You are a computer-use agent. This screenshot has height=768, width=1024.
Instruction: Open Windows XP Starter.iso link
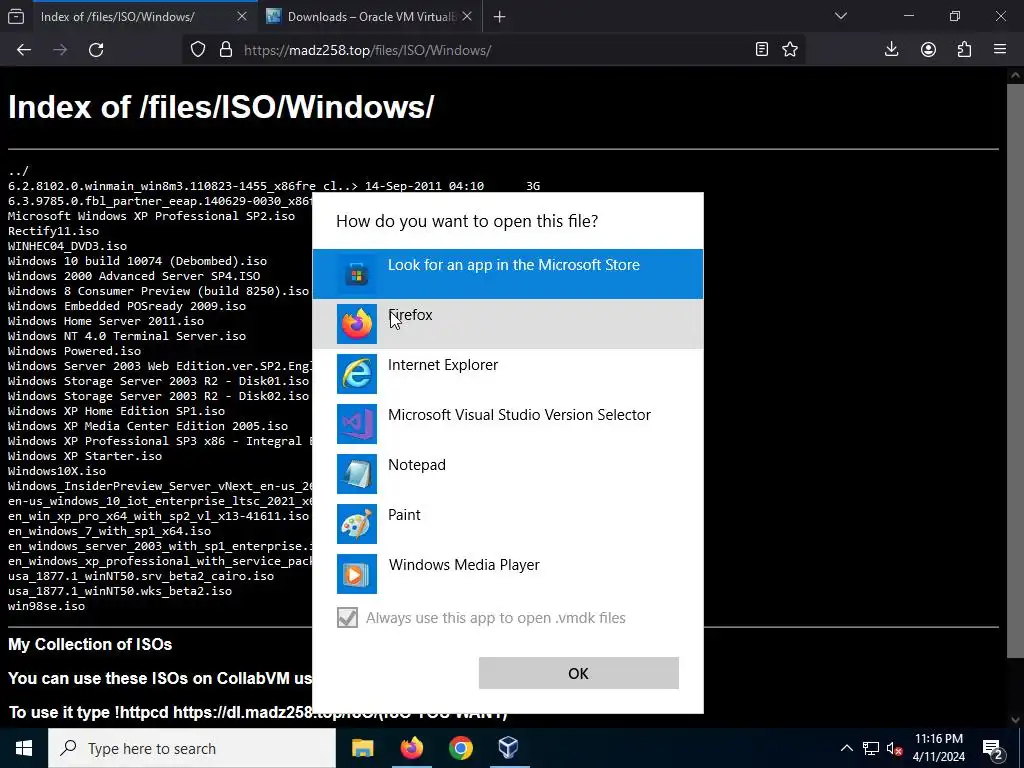click(85, 456)
